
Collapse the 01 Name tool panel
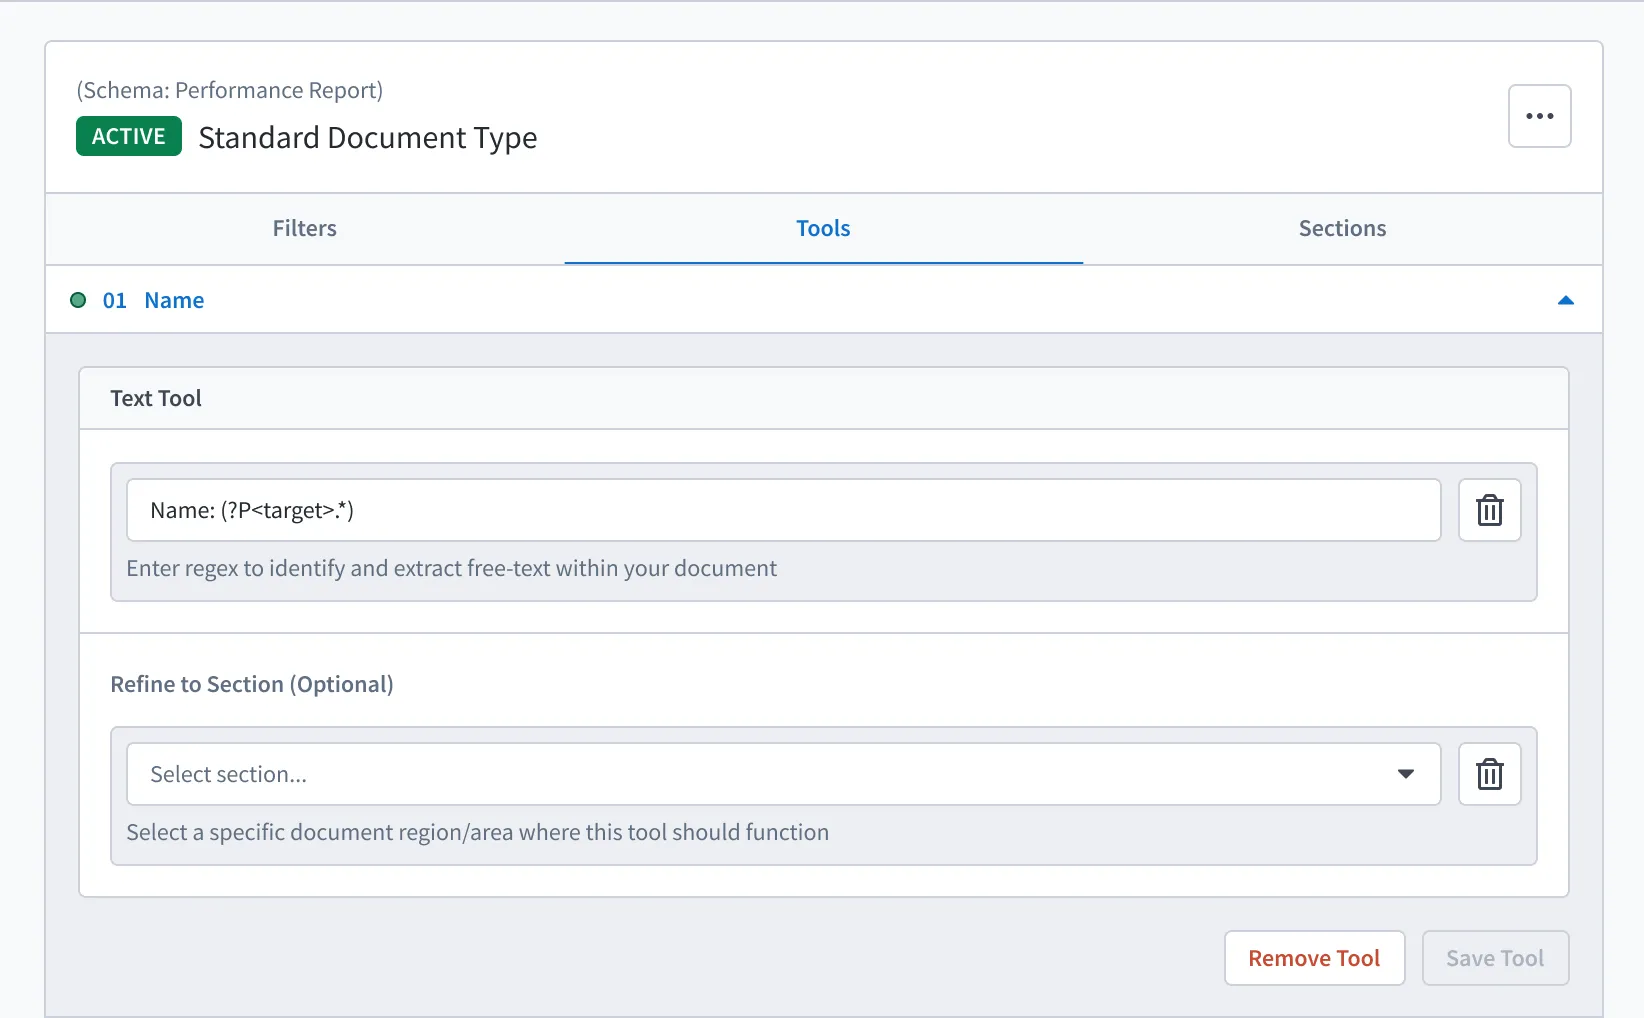coord(1565,300)
